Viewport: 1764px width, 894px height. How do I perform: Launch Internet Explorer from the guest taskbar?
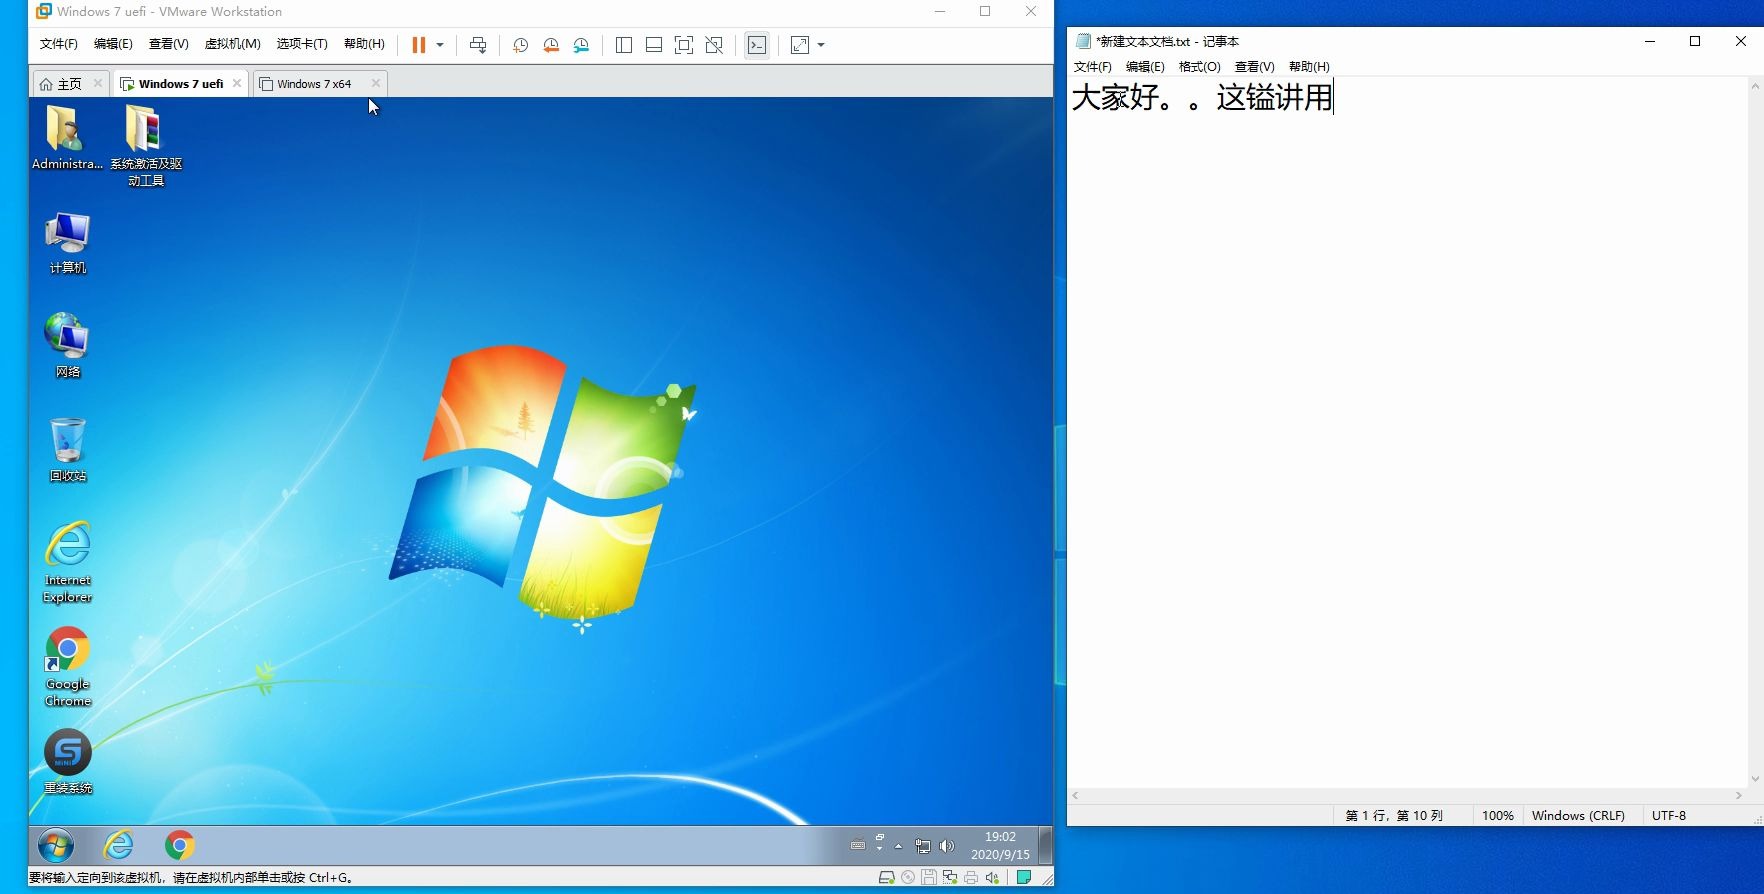click(x=118, y=846)
